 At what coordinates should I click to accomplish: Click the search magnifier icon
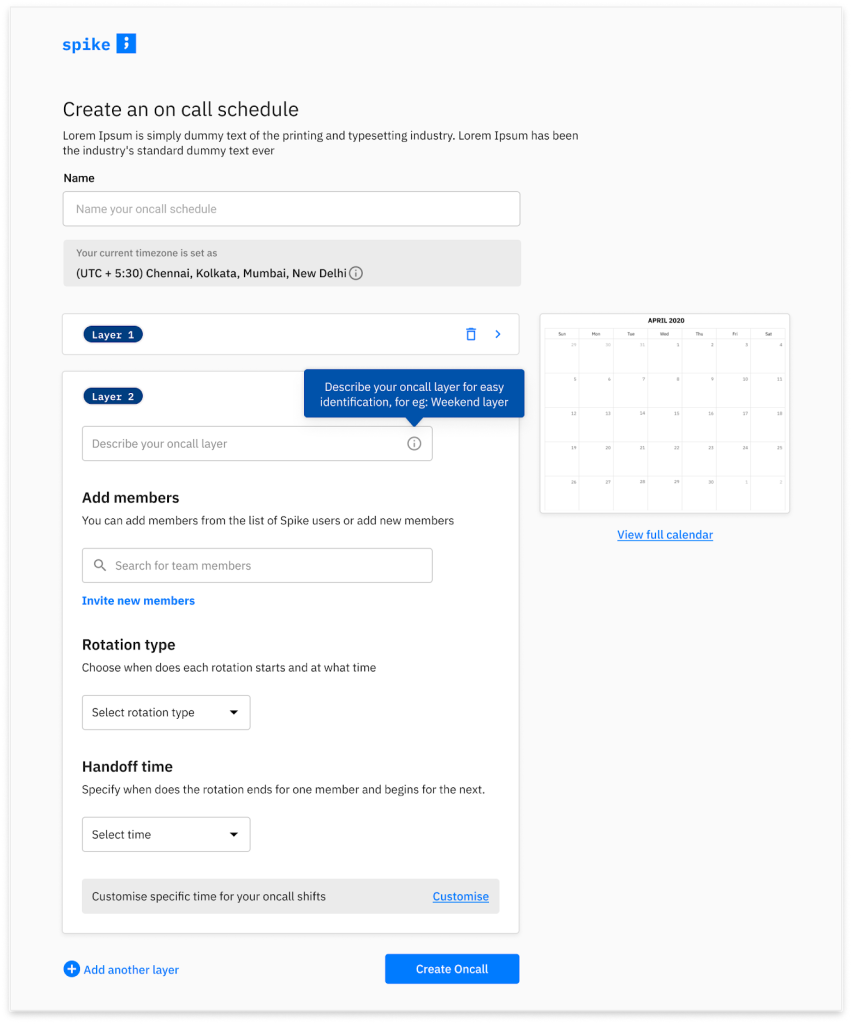point(100,566)
